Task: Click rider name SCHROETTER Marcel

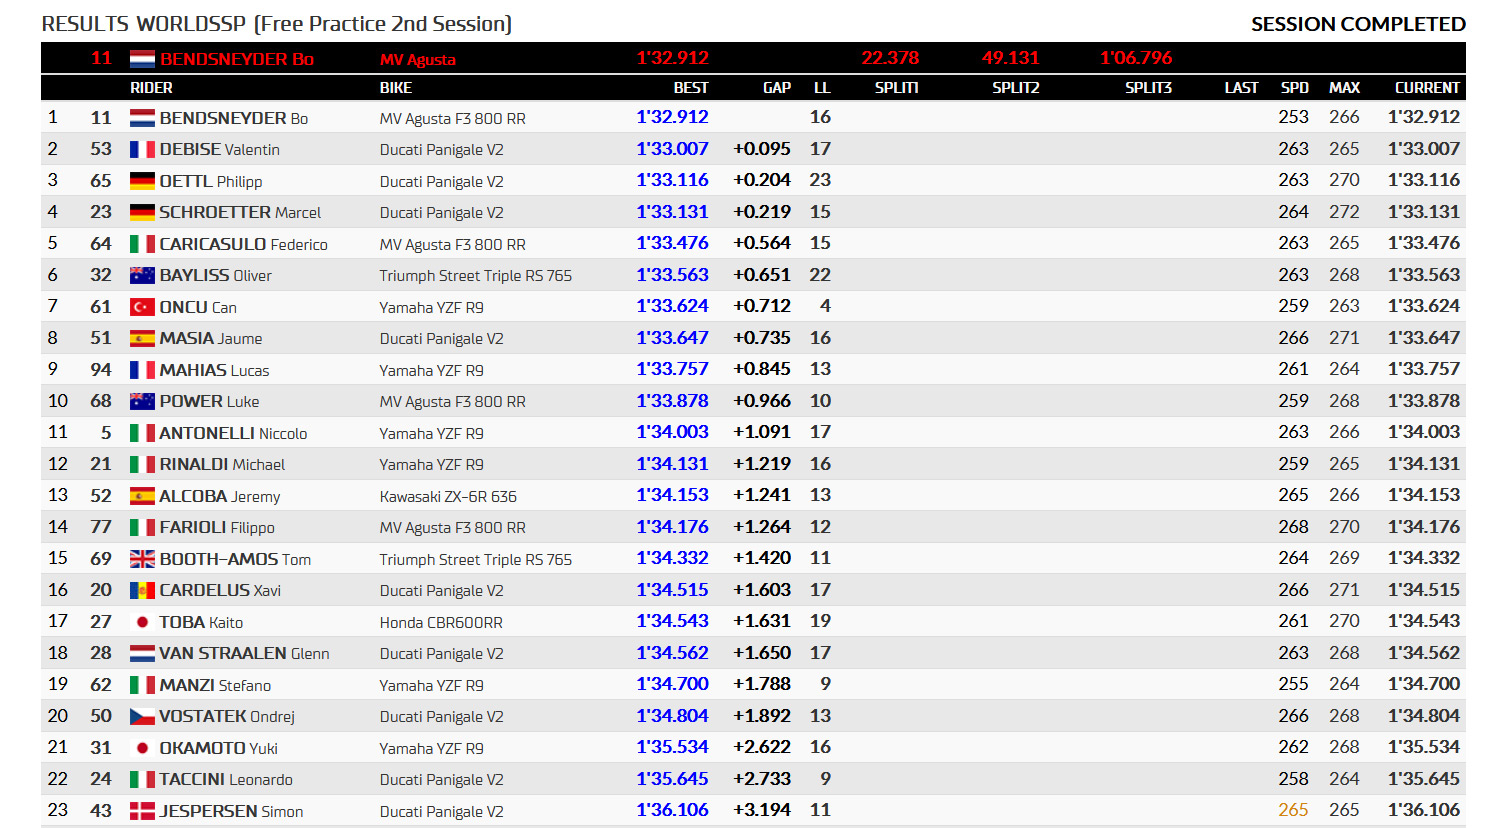Action: pos(240,212)
